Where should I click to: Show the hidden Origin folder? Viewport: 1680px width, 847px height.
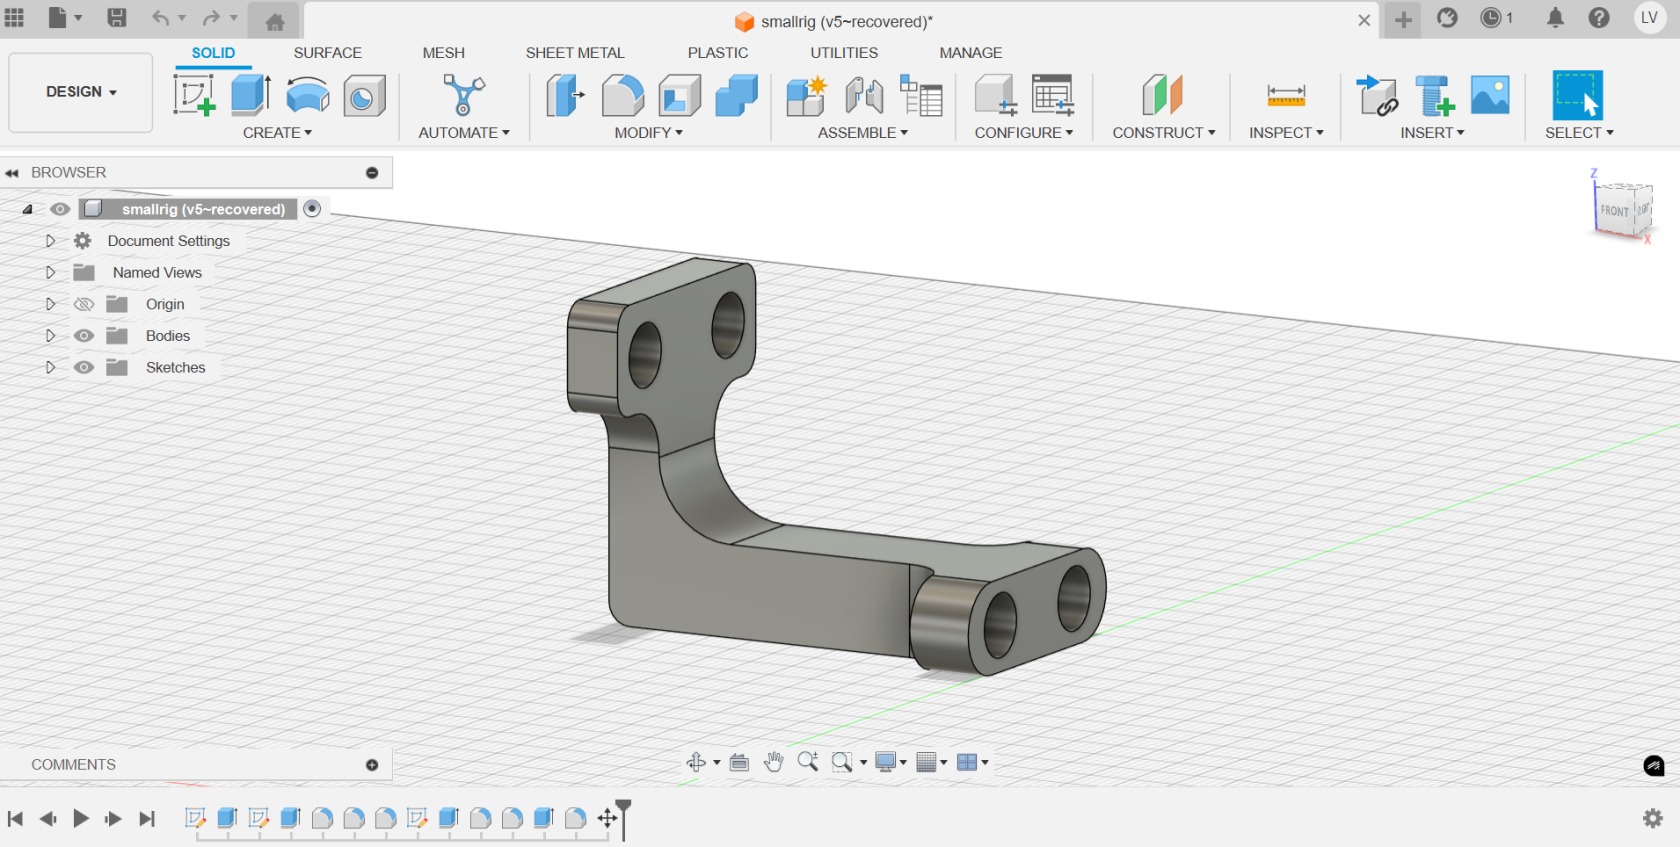coord(84,304)
